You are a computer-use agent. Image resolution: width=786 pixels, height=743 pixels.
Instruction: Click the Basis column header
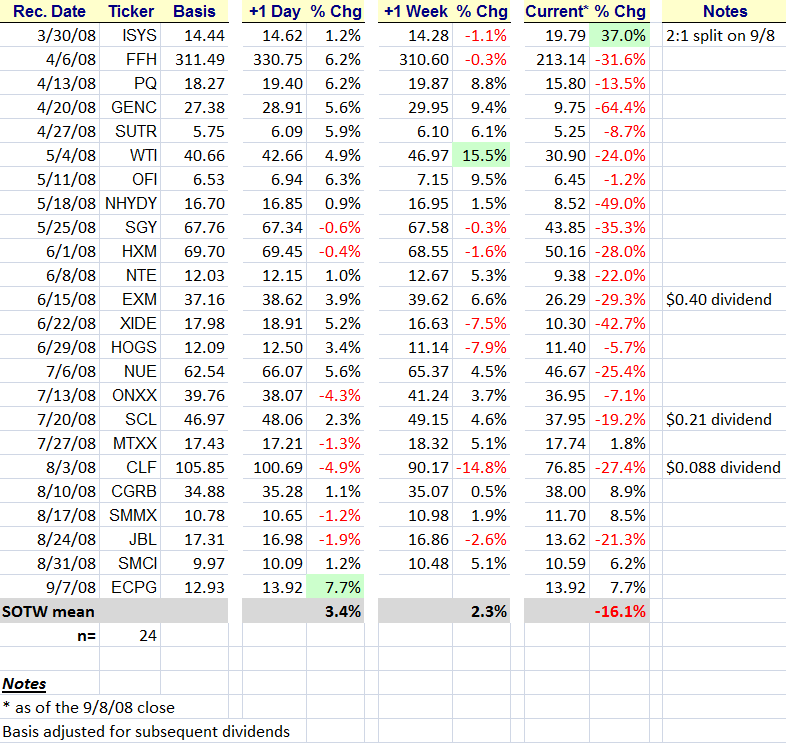tap(194, 12)
